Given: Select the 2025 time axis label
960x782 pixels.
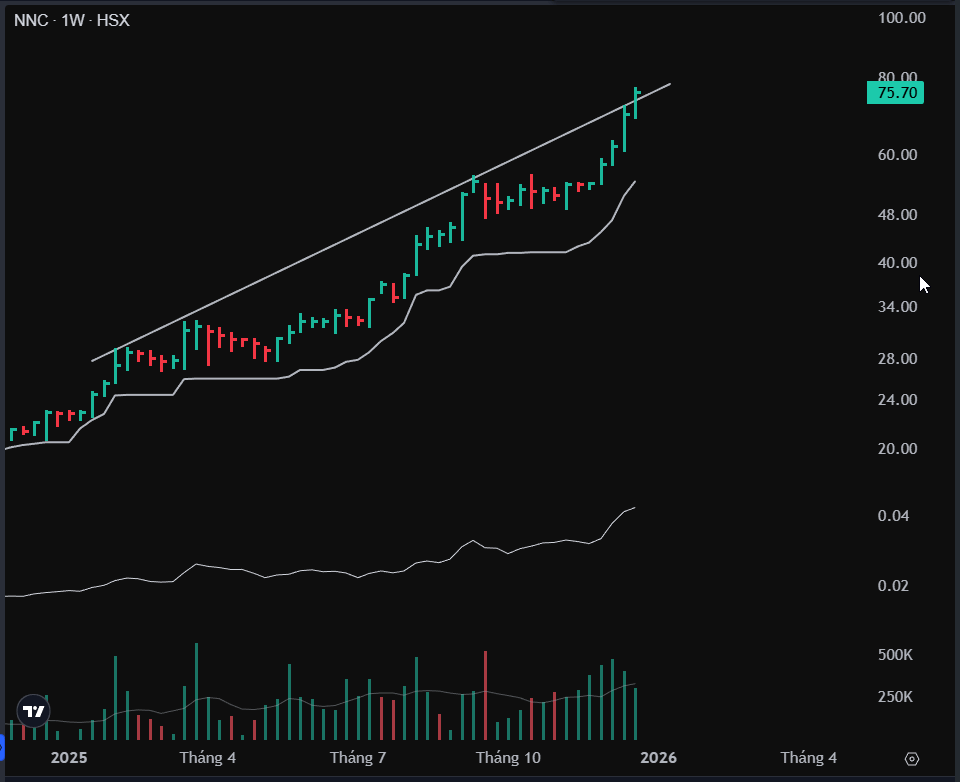Looking at the screenshot, I should click(69, 758).
